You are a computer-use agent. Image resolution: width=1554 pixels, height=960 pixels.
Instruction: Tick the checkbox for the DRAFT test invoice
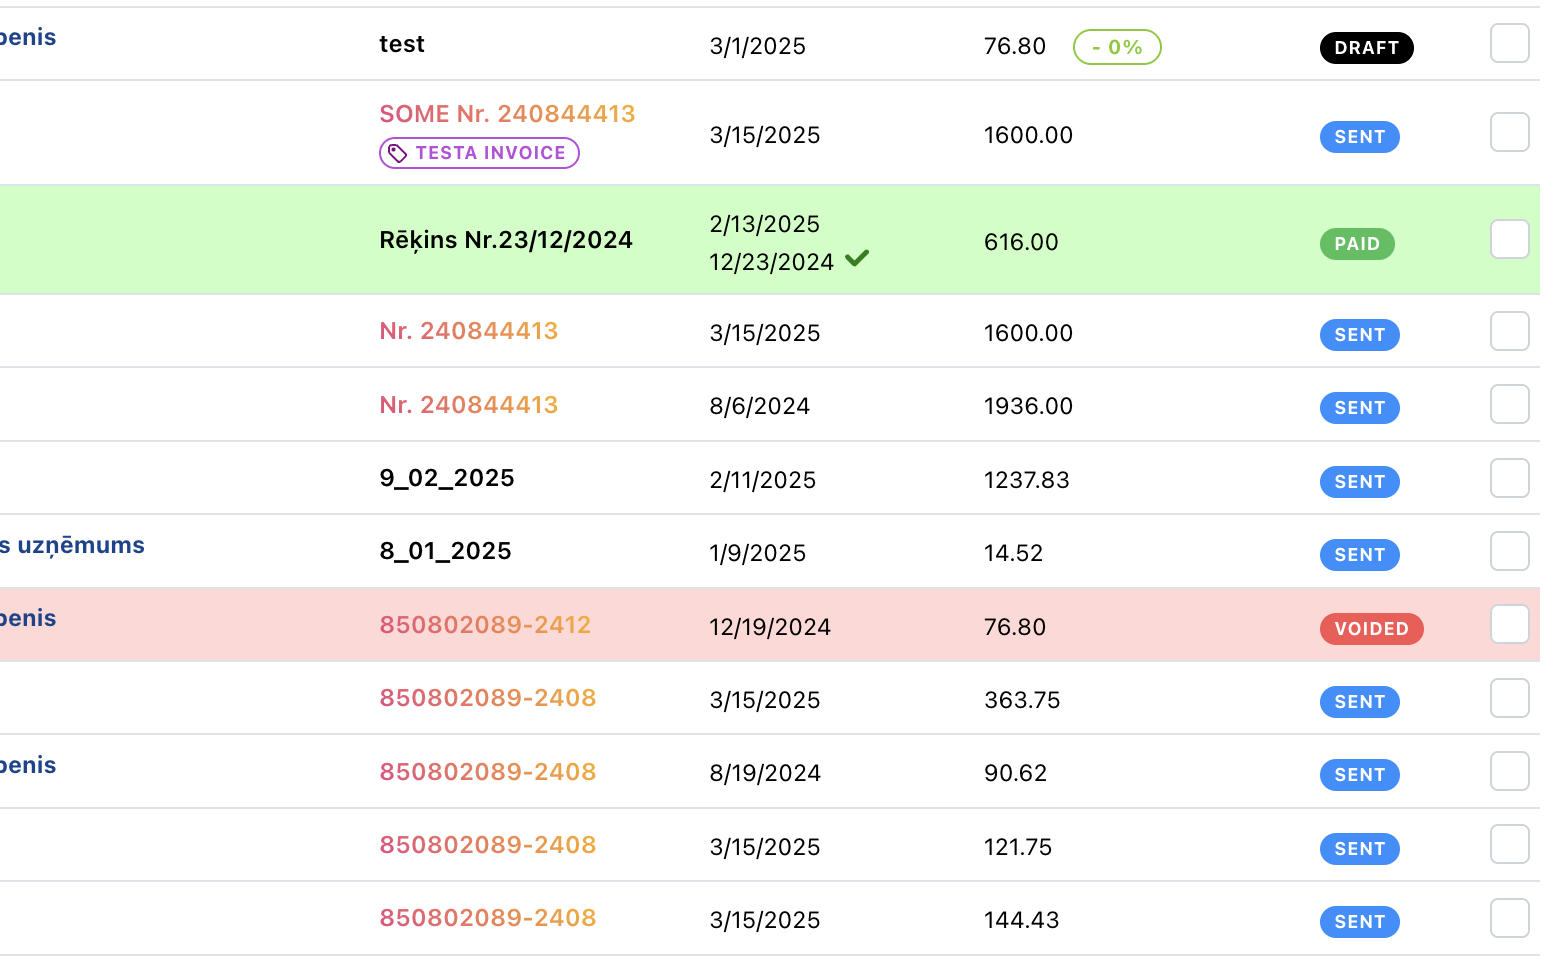[1509, 43]
